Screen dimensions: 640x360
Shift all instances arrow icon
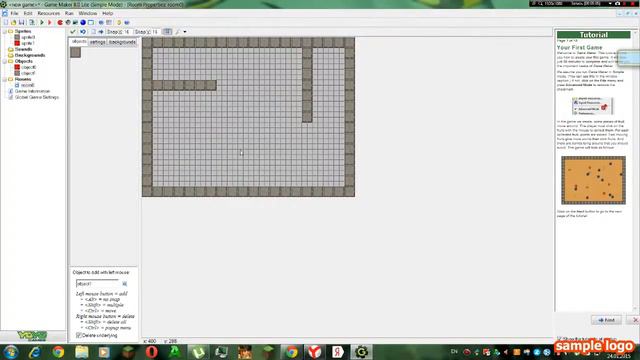[100, 32]
